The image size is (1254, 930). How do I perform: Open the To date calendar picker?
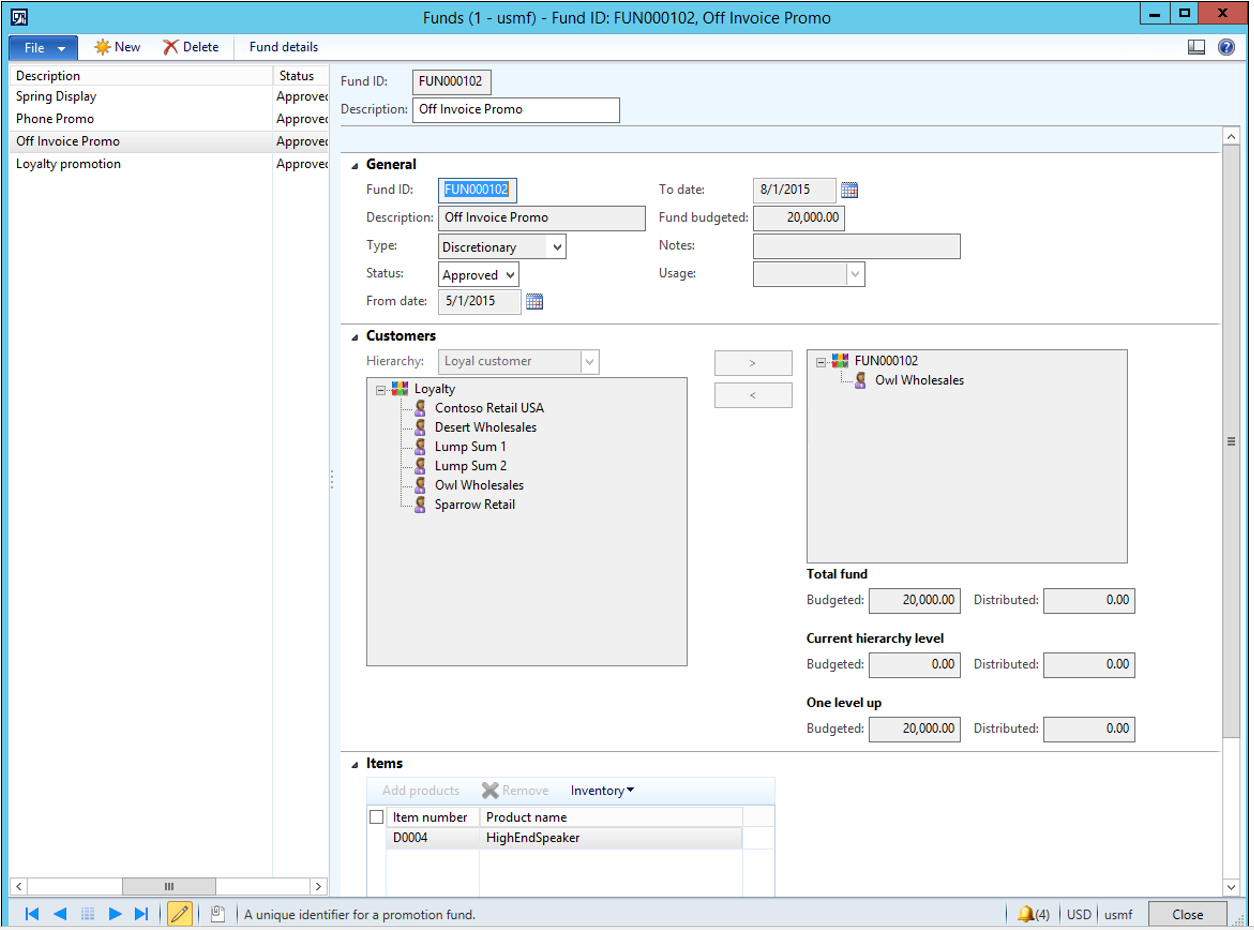(850, 190)
